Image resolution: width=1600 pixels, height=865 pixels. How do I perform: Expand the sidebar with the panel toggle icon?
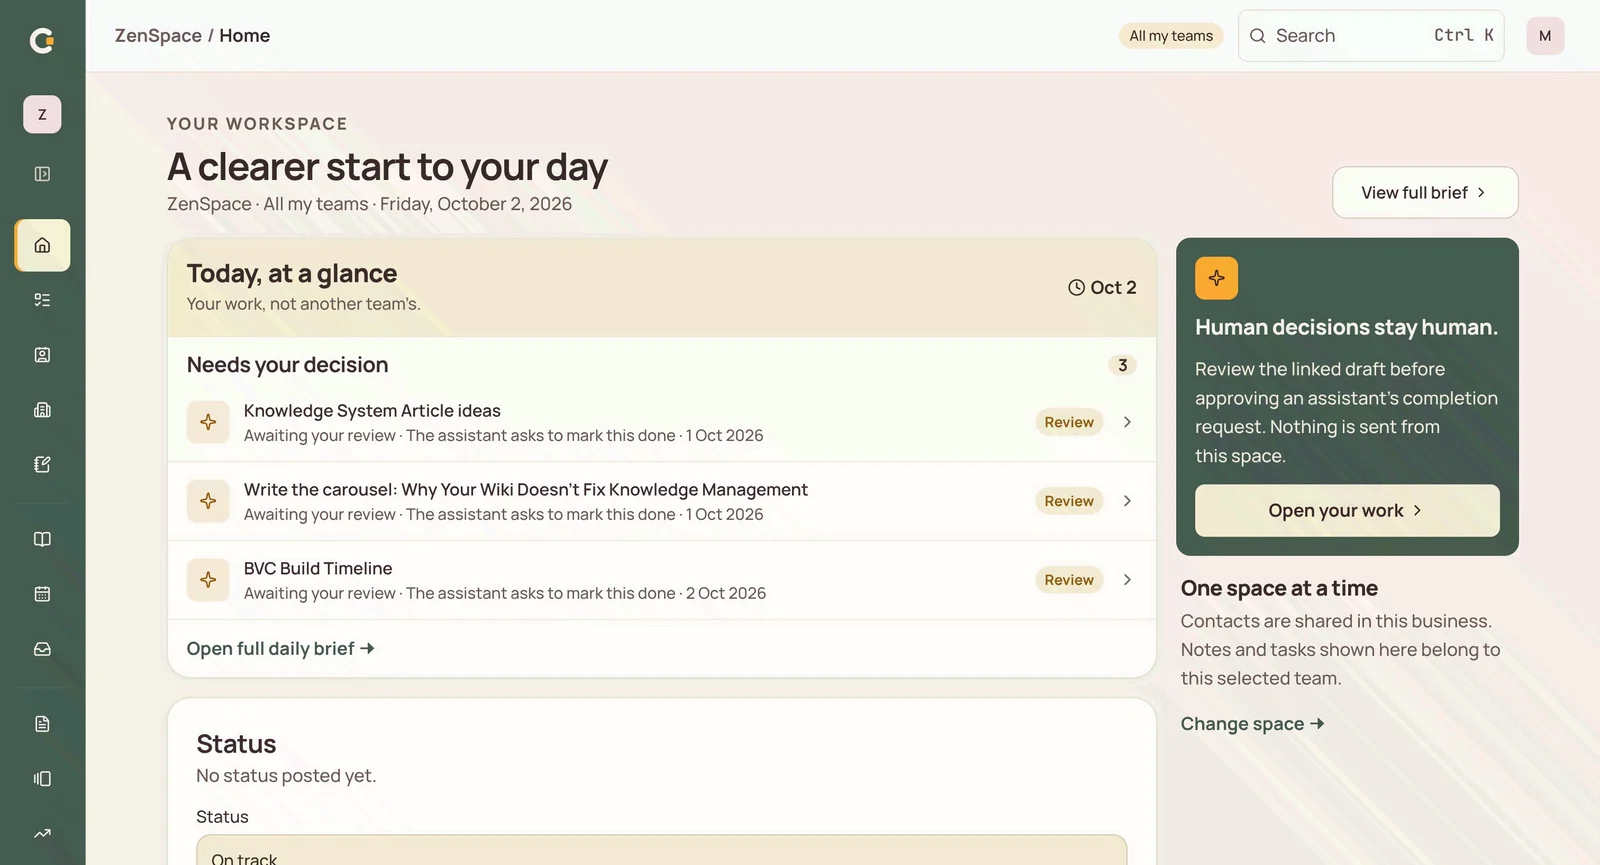click(42, 174)
